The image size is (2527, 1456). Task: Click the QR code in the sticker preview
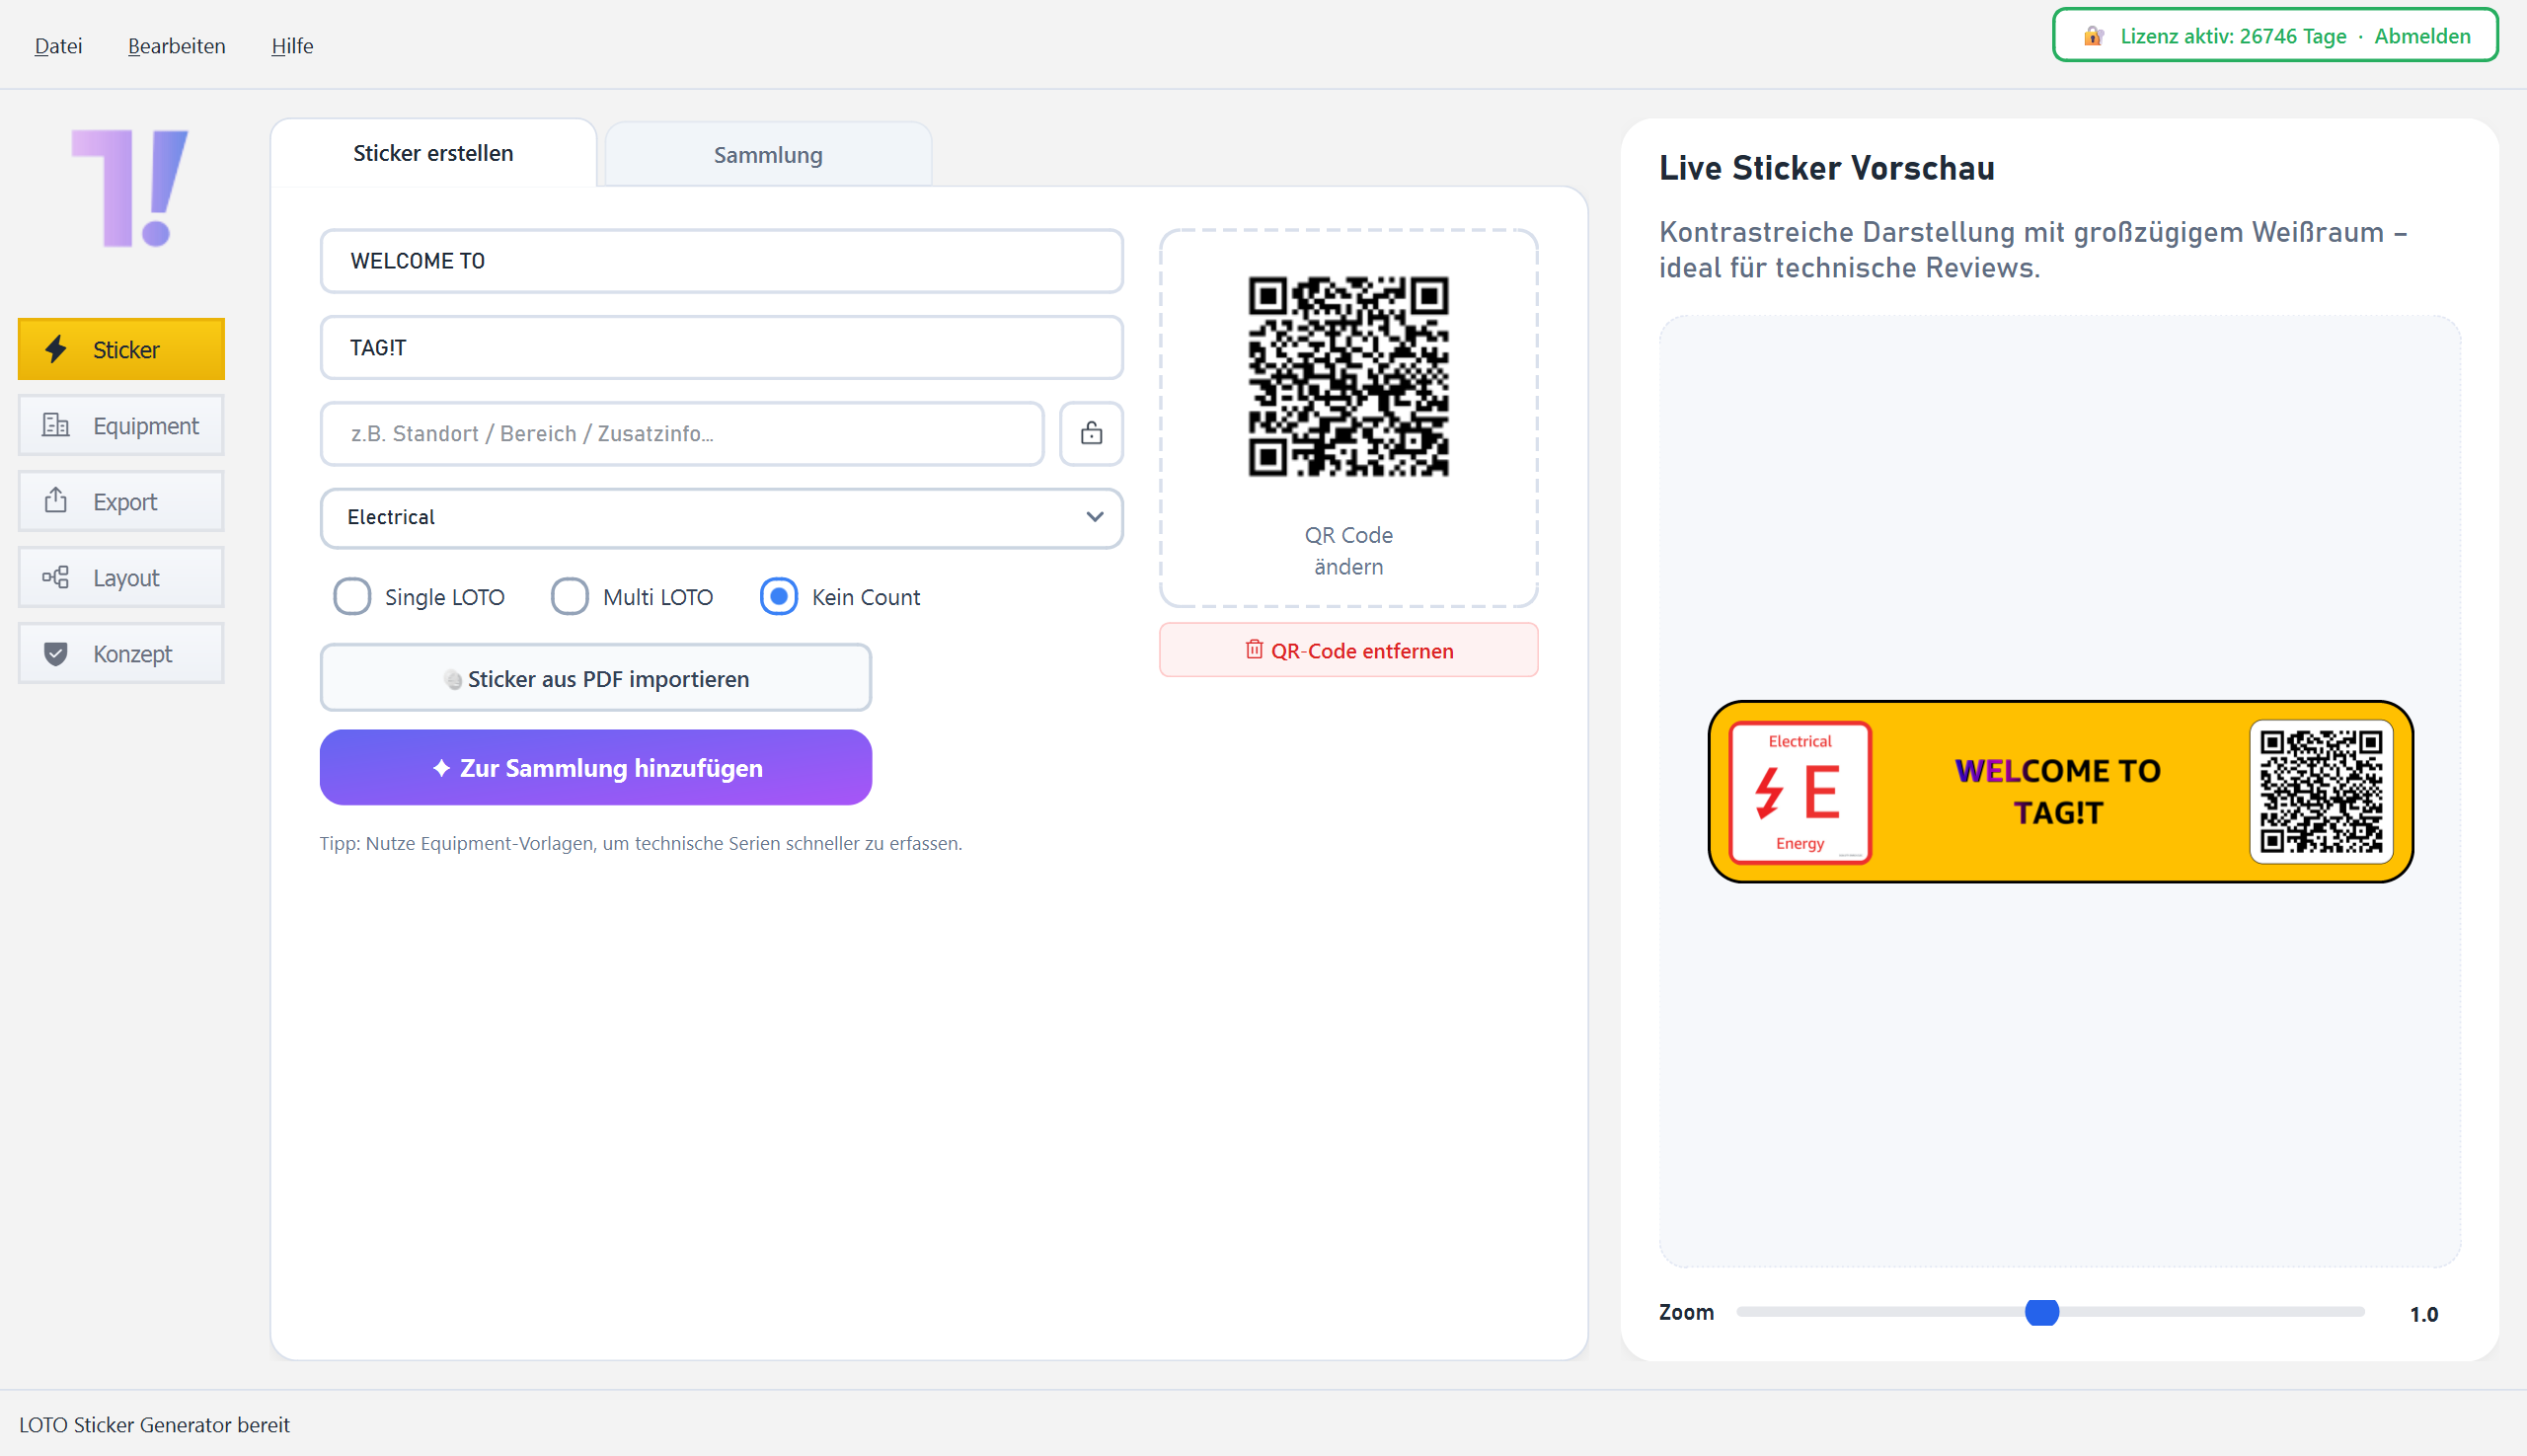[2321, 791]
